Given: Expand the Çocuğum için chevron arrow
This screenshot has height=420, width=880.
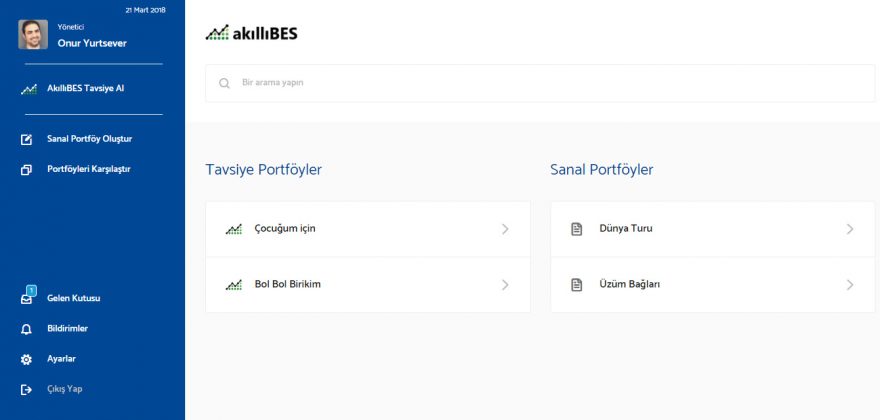Looking at the screenshot, I should click(x=505, y=229).
